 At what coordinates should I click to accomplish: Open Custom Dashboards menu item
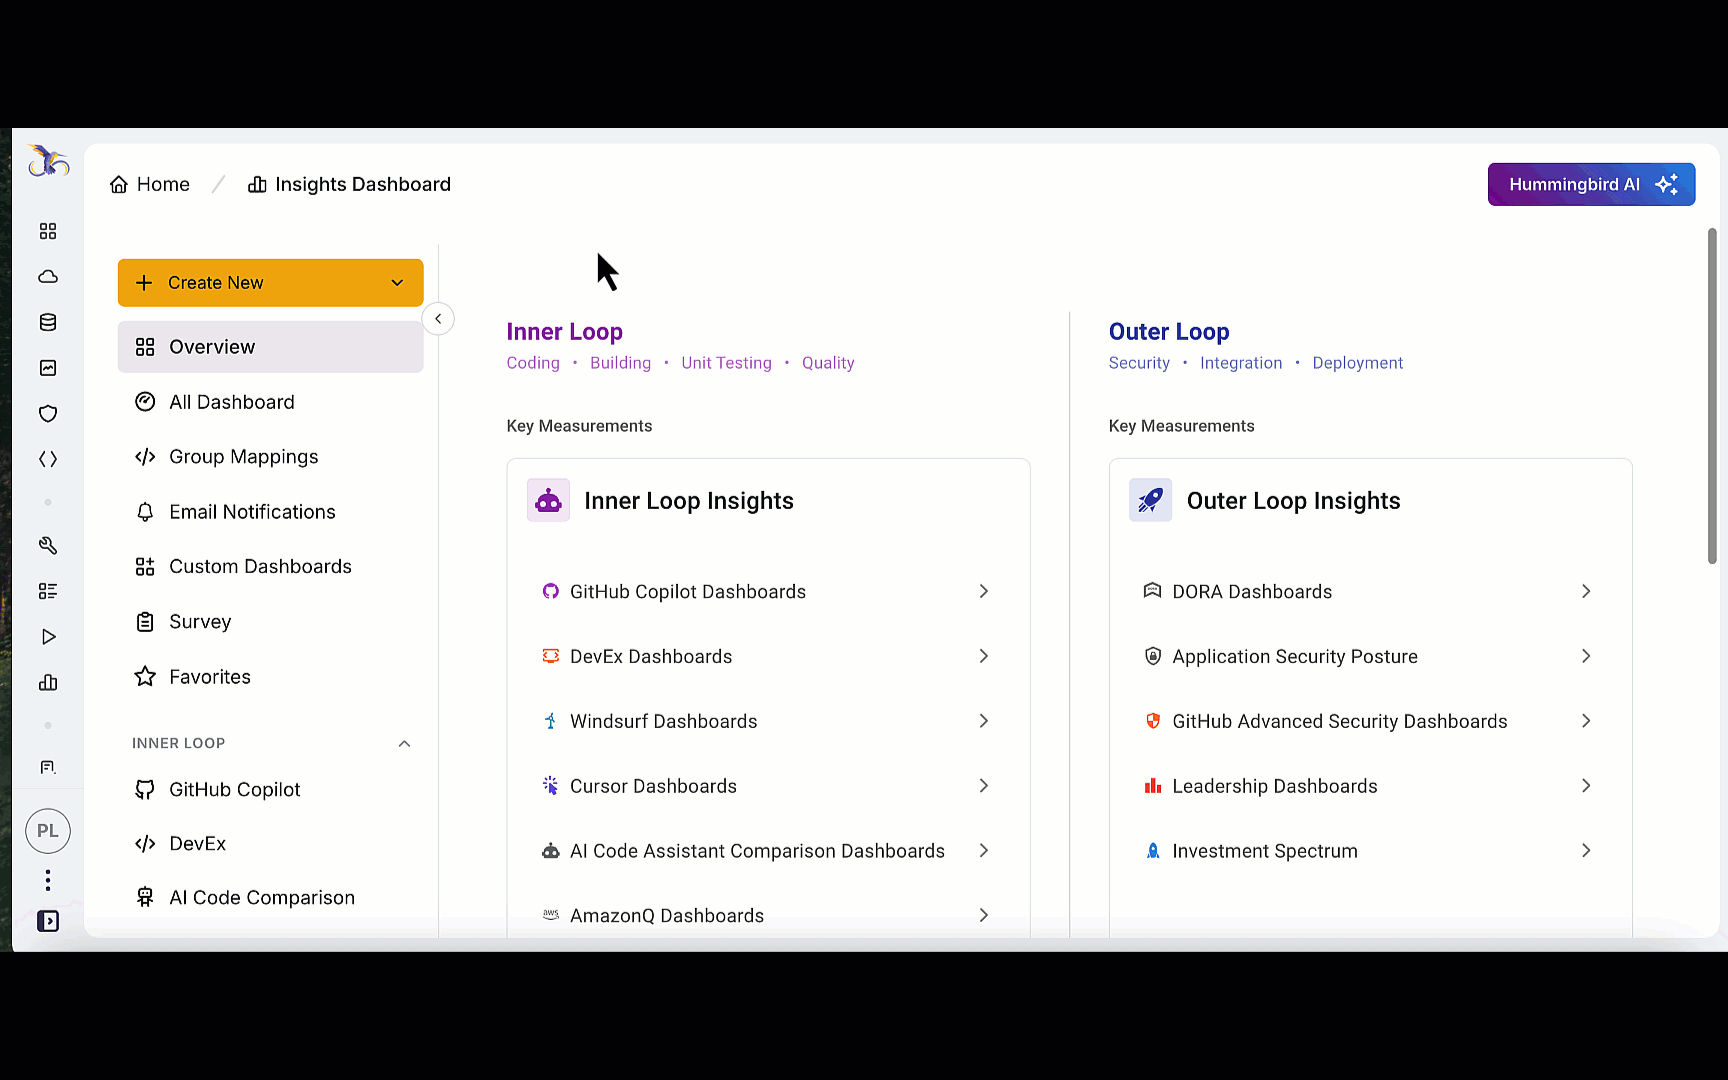pos(260,567)
